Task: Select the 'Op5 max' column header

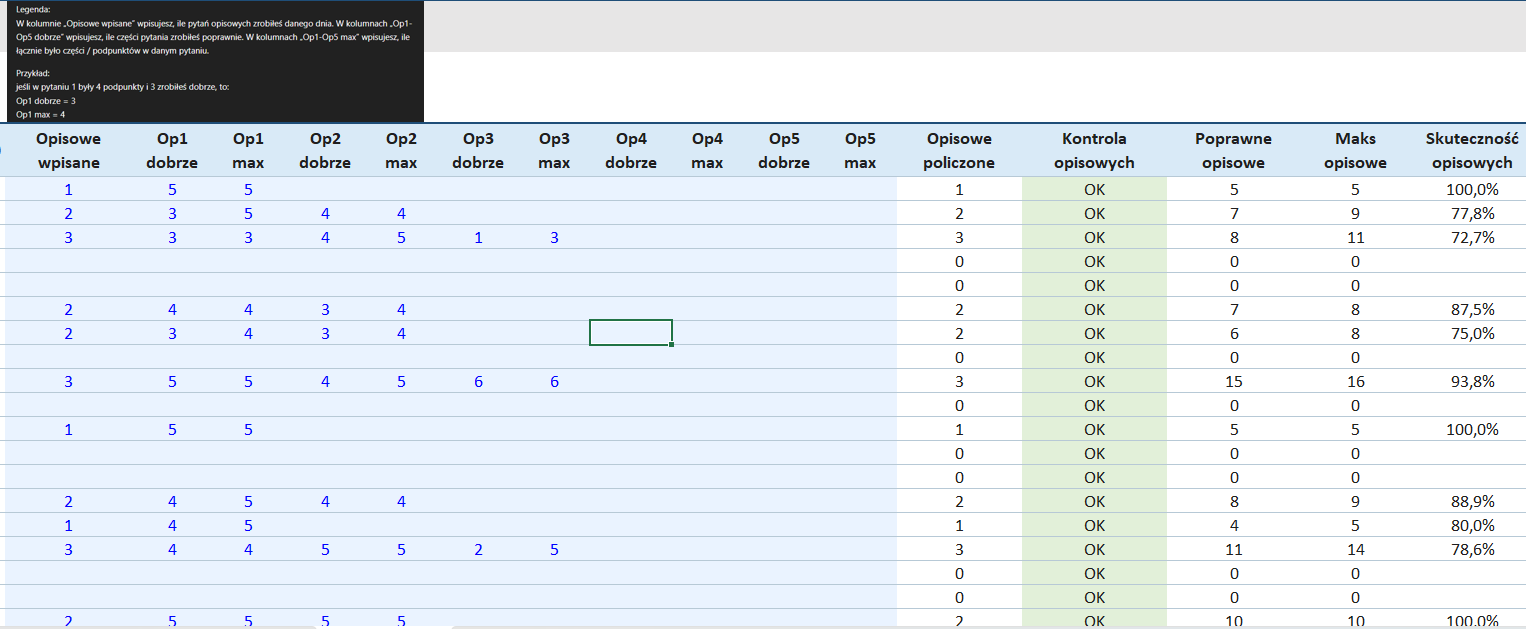Action: [860, 150]
